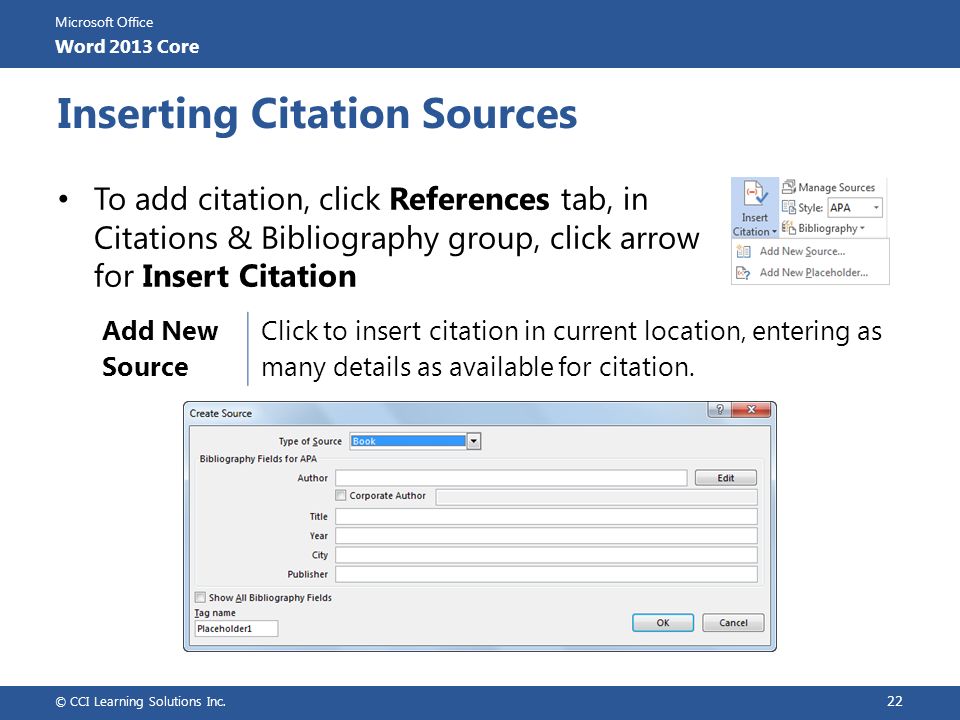960x720 pixels.
Task: Click the slide number 22
Action: 894,701
